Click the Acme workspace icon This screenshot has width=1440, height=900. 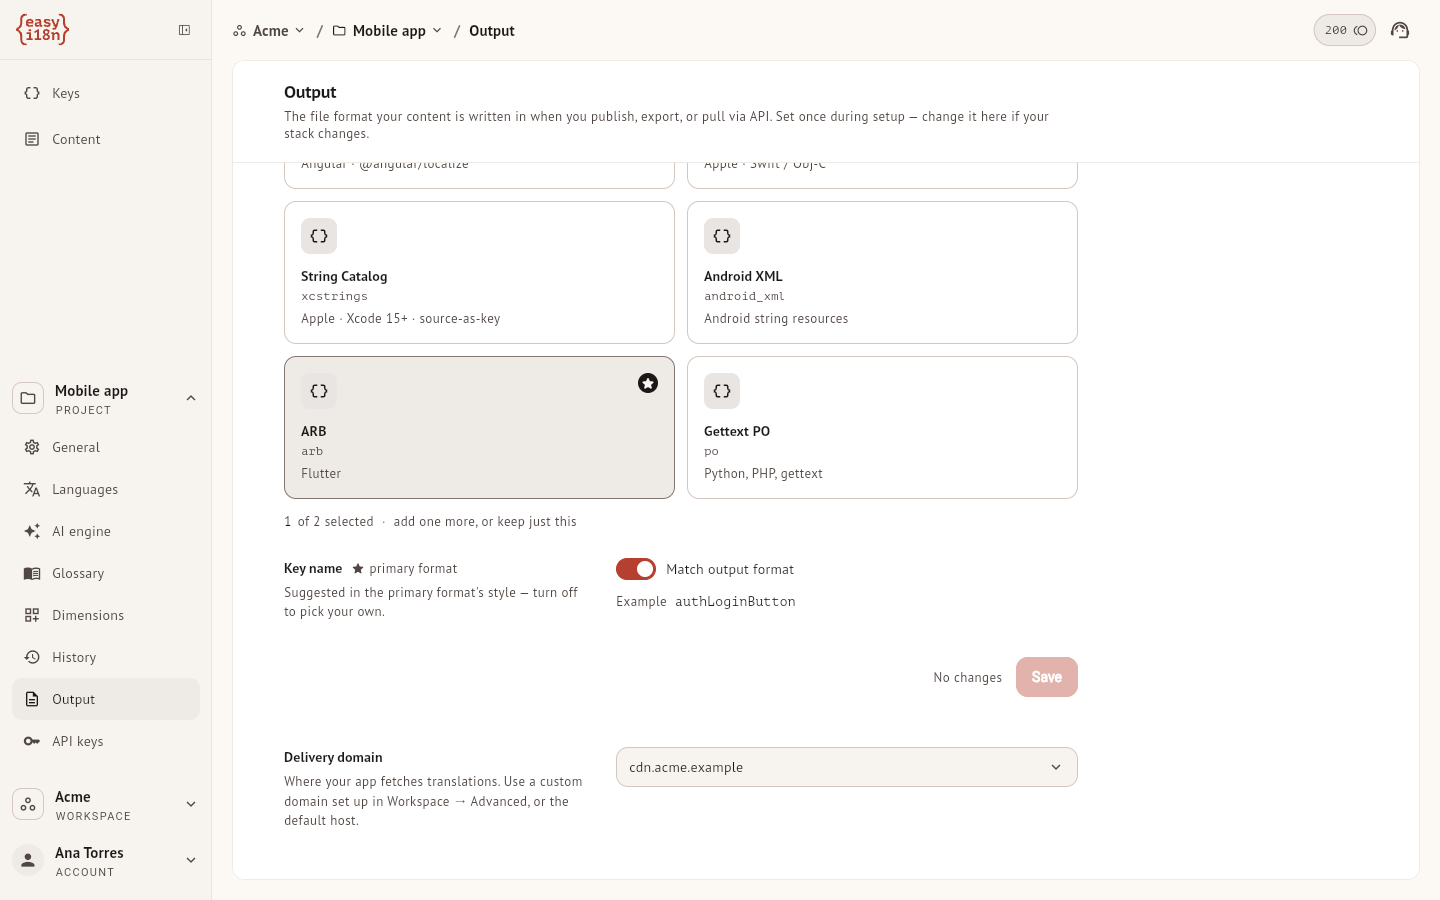click(x=28, y=804)
